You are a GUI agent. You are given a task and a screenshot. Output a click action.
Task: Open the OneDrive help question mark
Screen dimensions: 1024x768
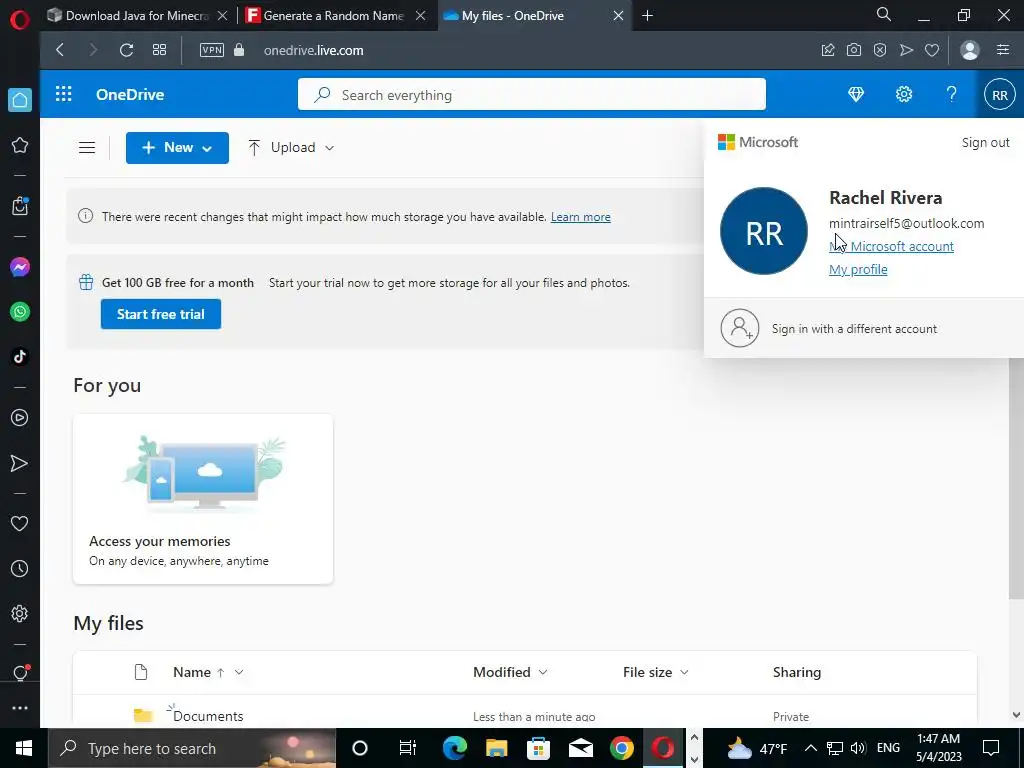pos(952,94)
